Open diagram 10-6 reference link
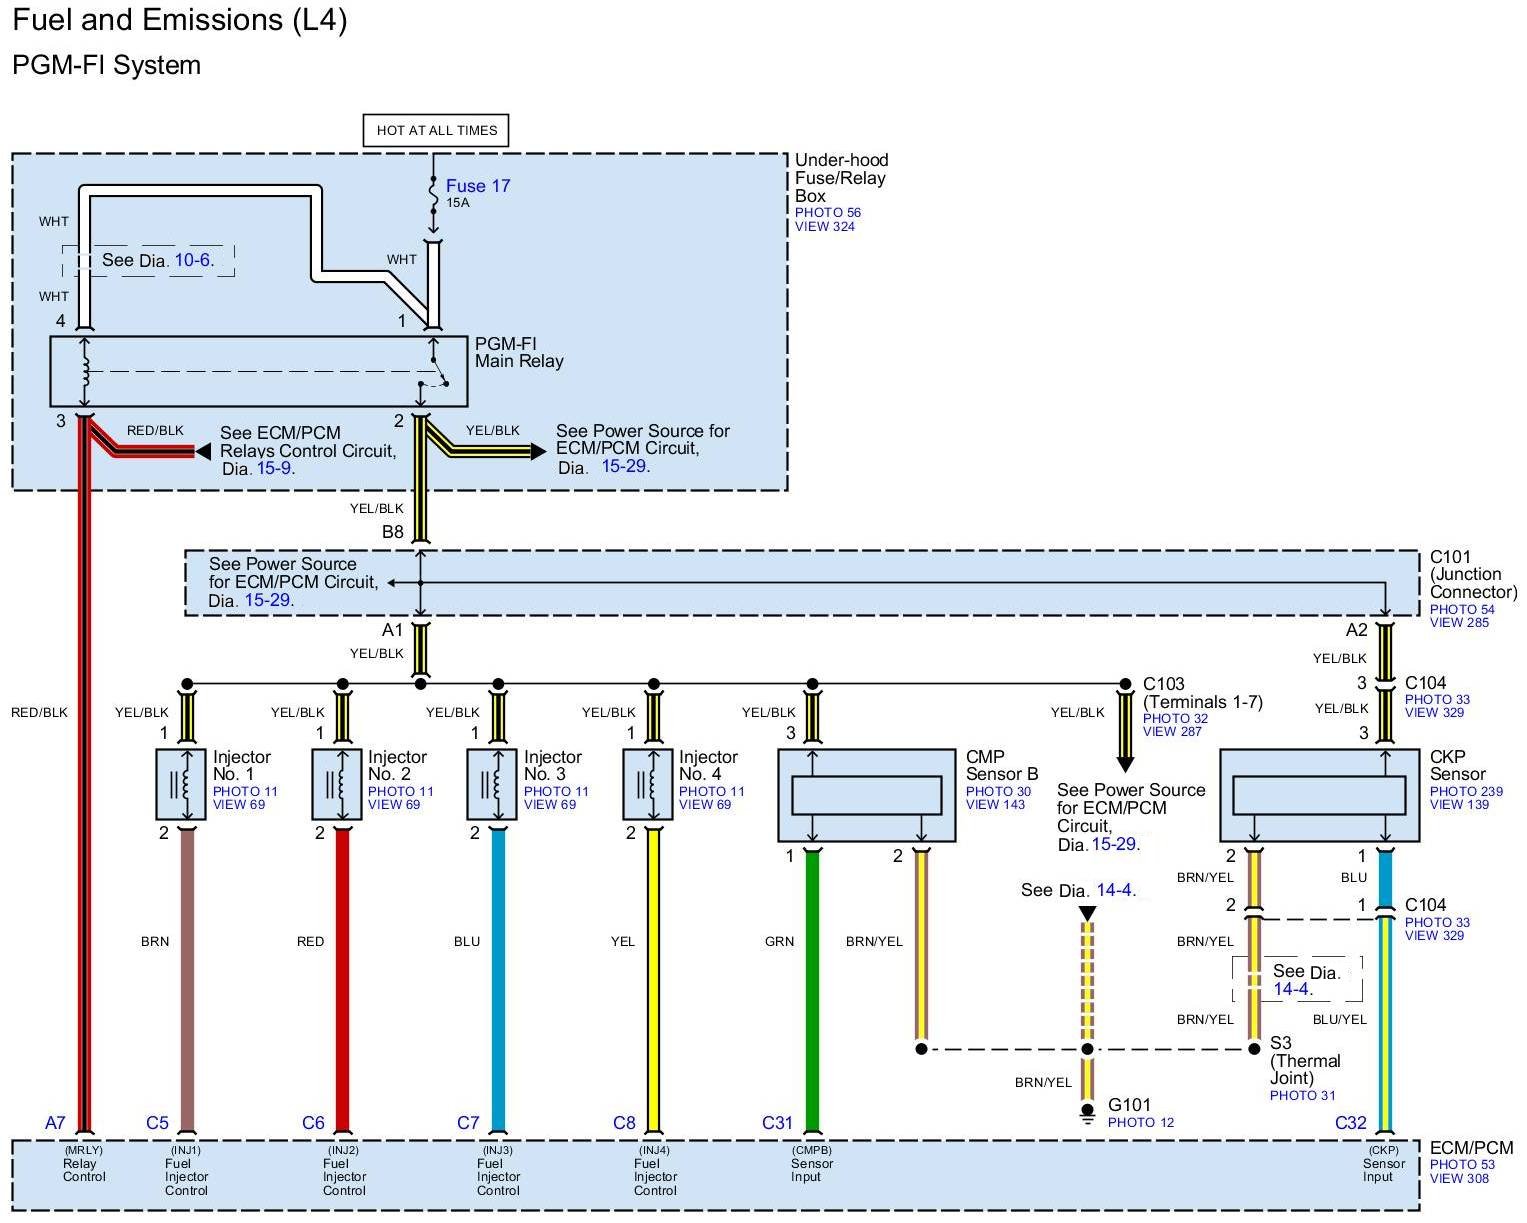 tap(193, 260)
